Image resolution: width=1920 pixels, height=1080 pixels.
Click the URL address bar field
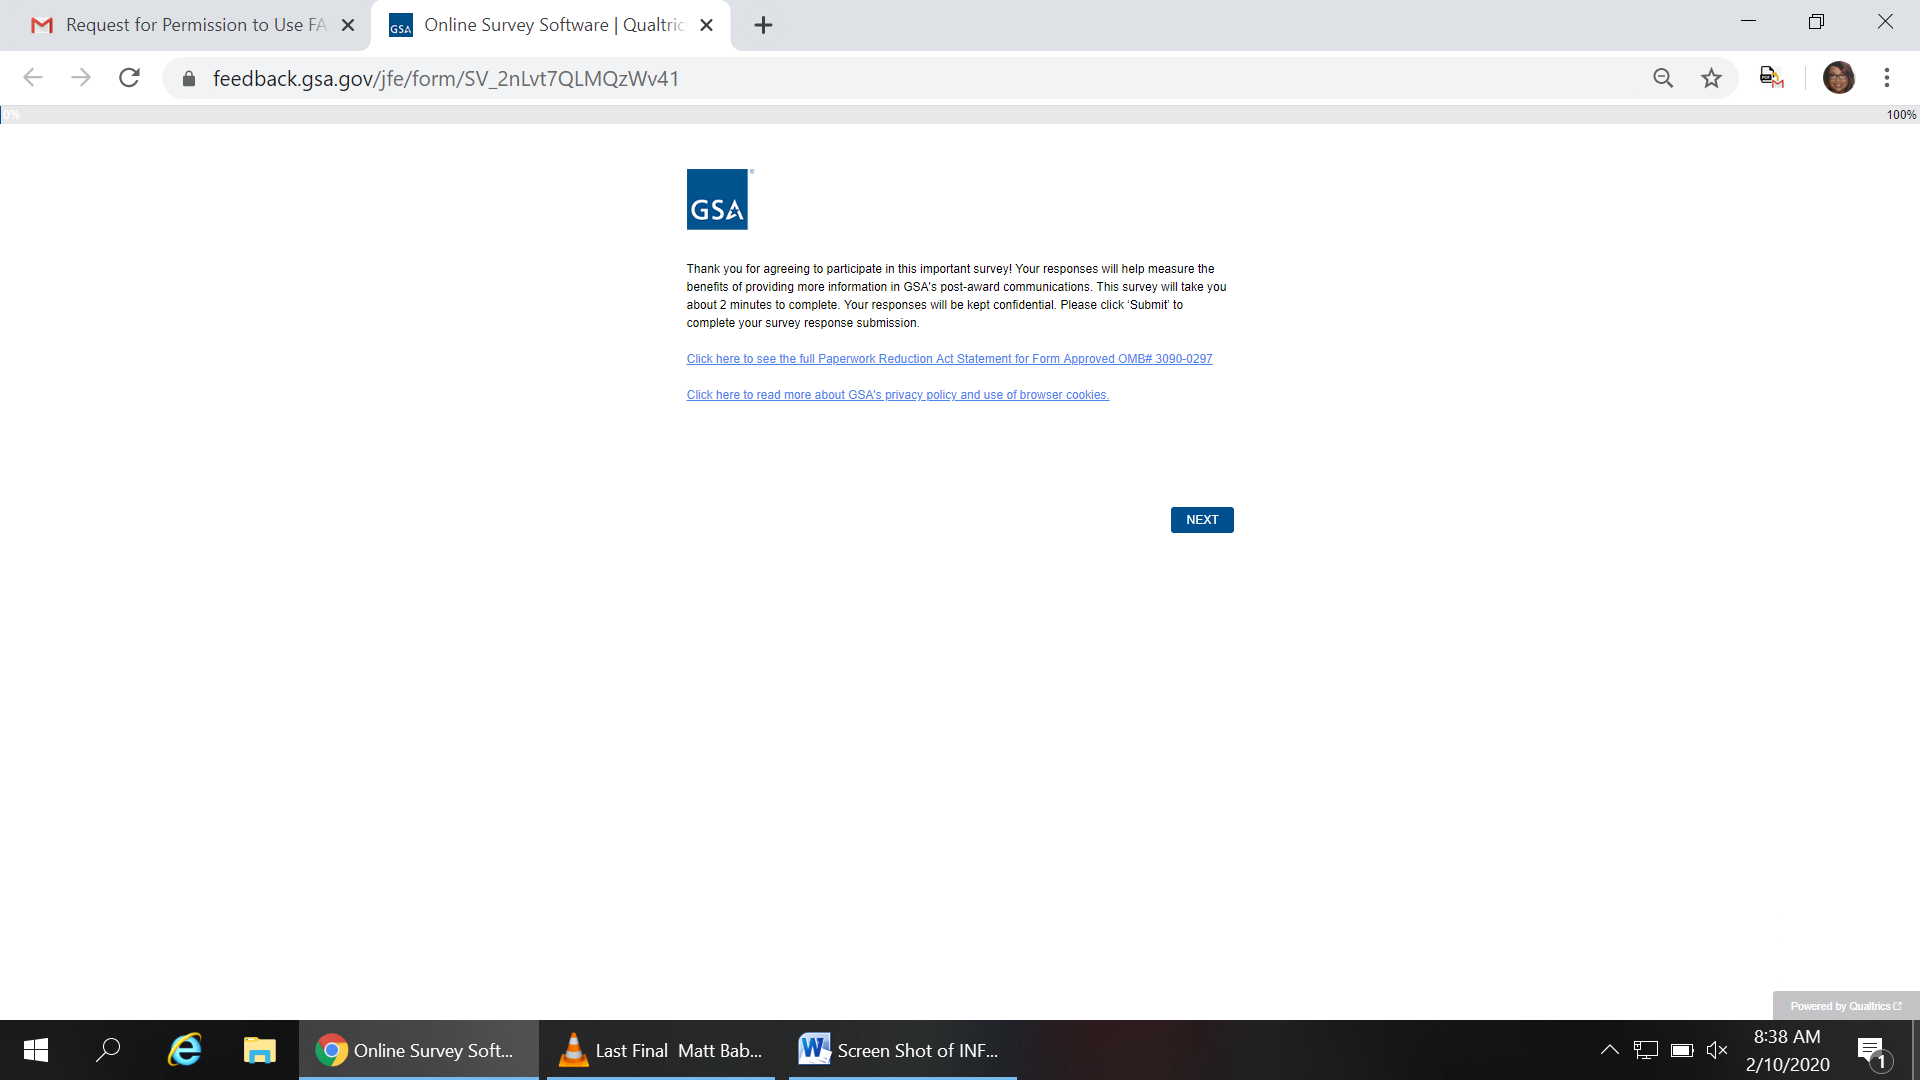point(900,78)
